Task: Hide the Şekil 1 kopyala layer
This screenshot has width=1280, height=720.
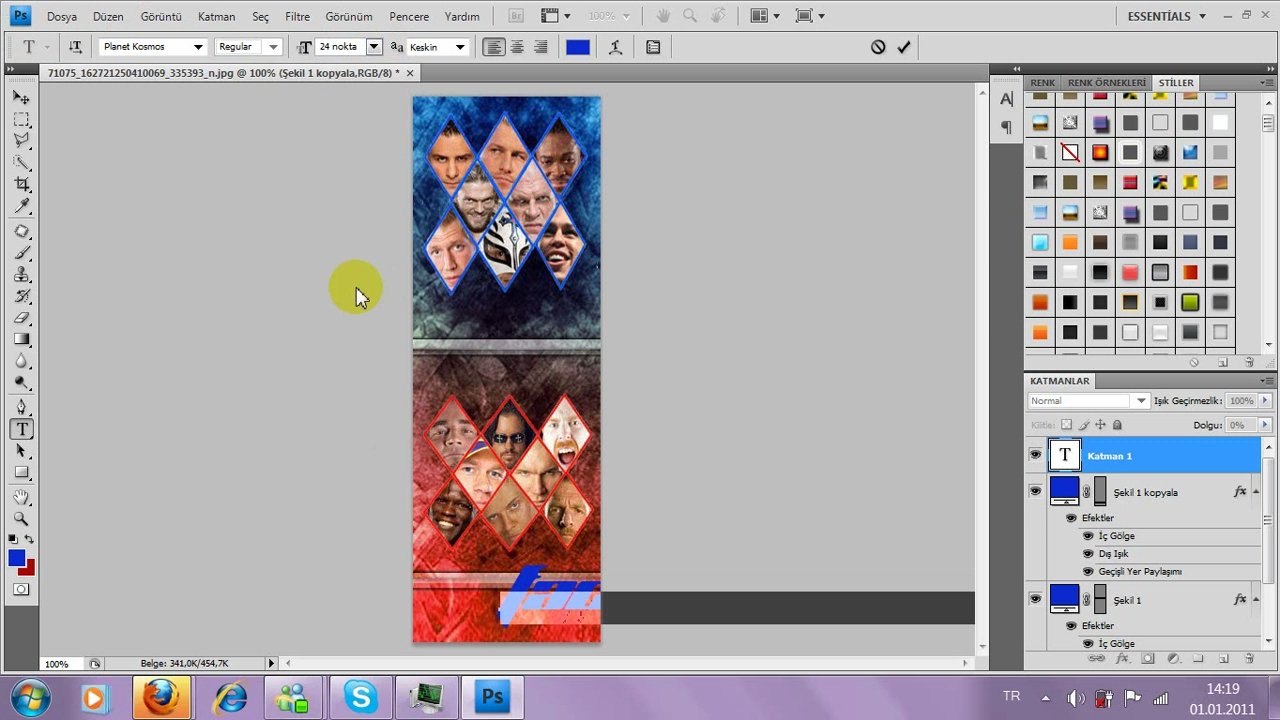Action: (1035, 491)
